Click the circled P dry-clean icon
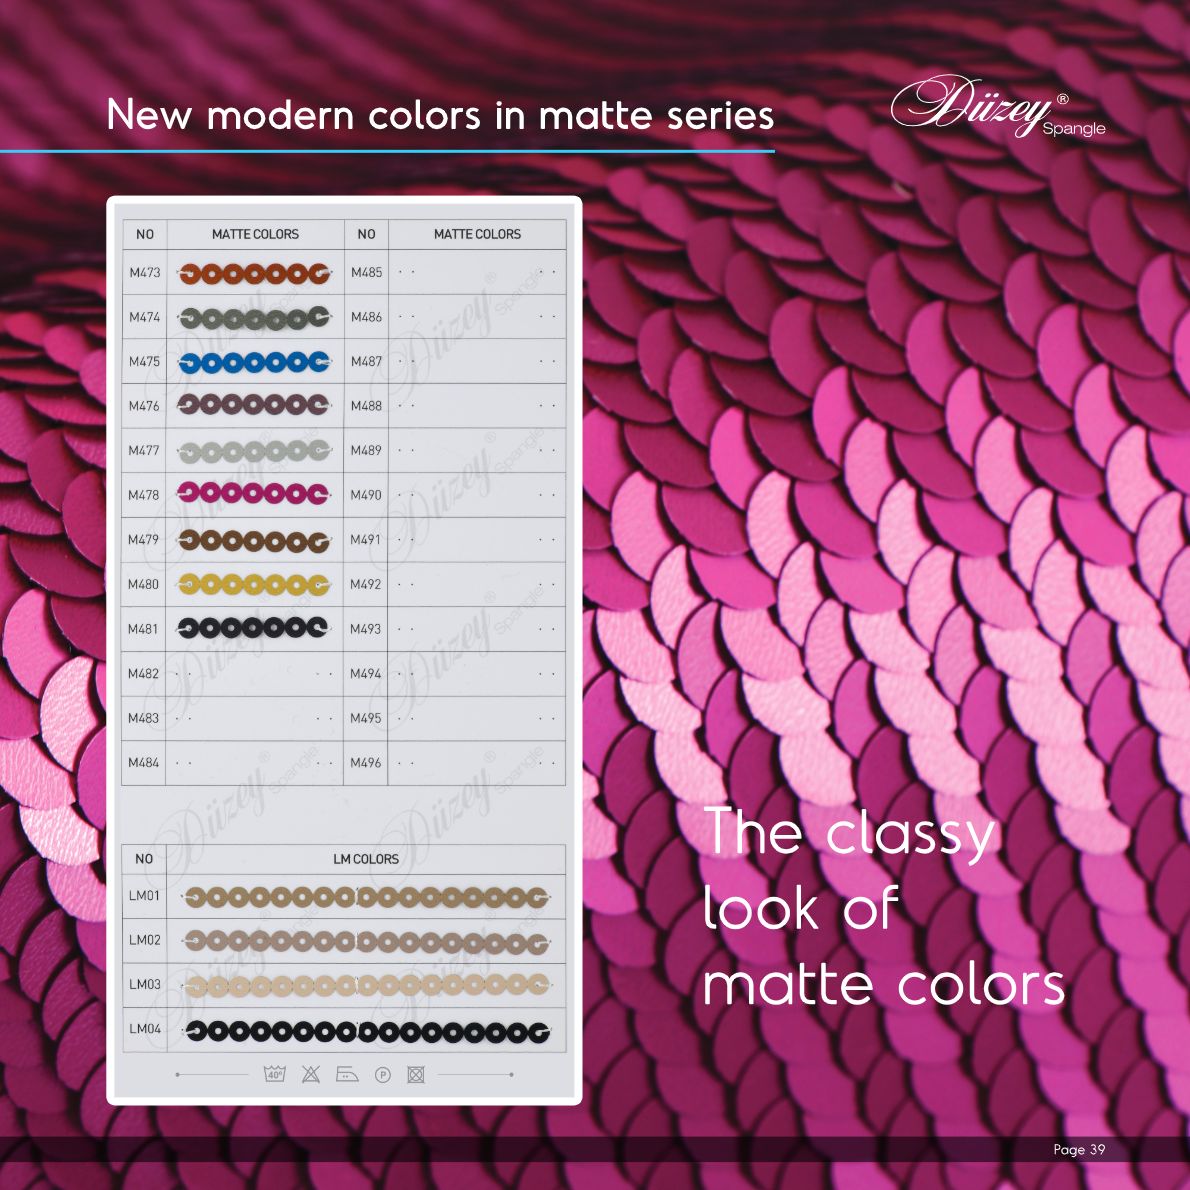The width and height of the screenshot is (1190, 1190). [382, 1075]
